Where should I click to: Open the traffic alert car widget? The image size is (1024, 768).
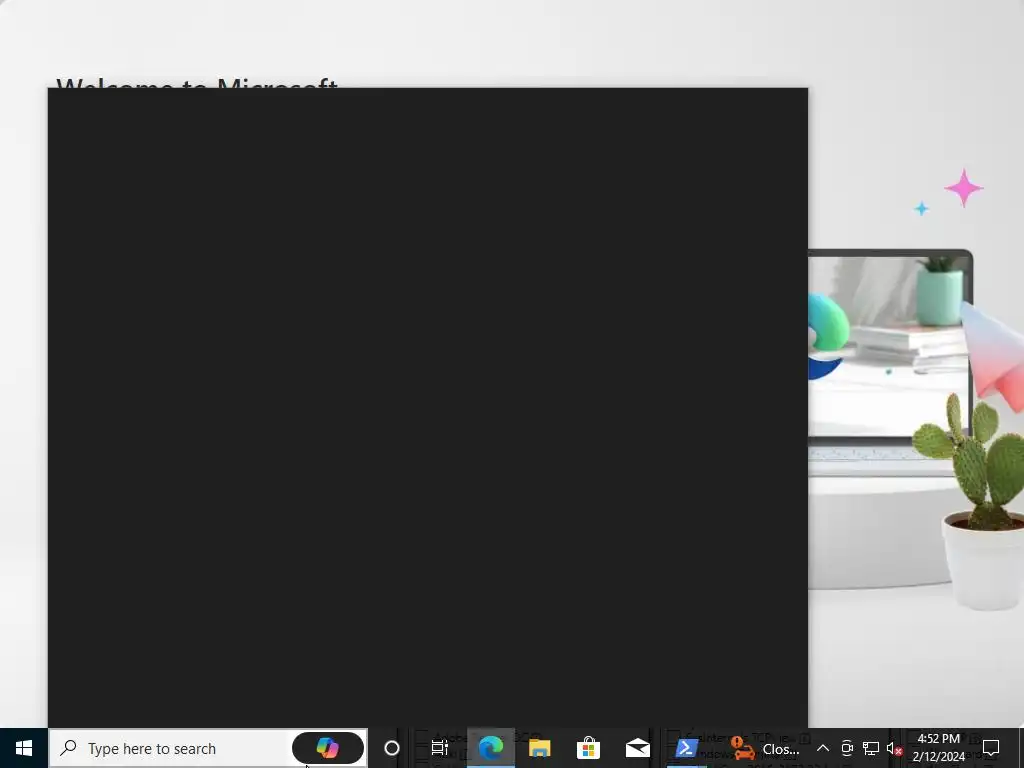click(x=743, y=748)
